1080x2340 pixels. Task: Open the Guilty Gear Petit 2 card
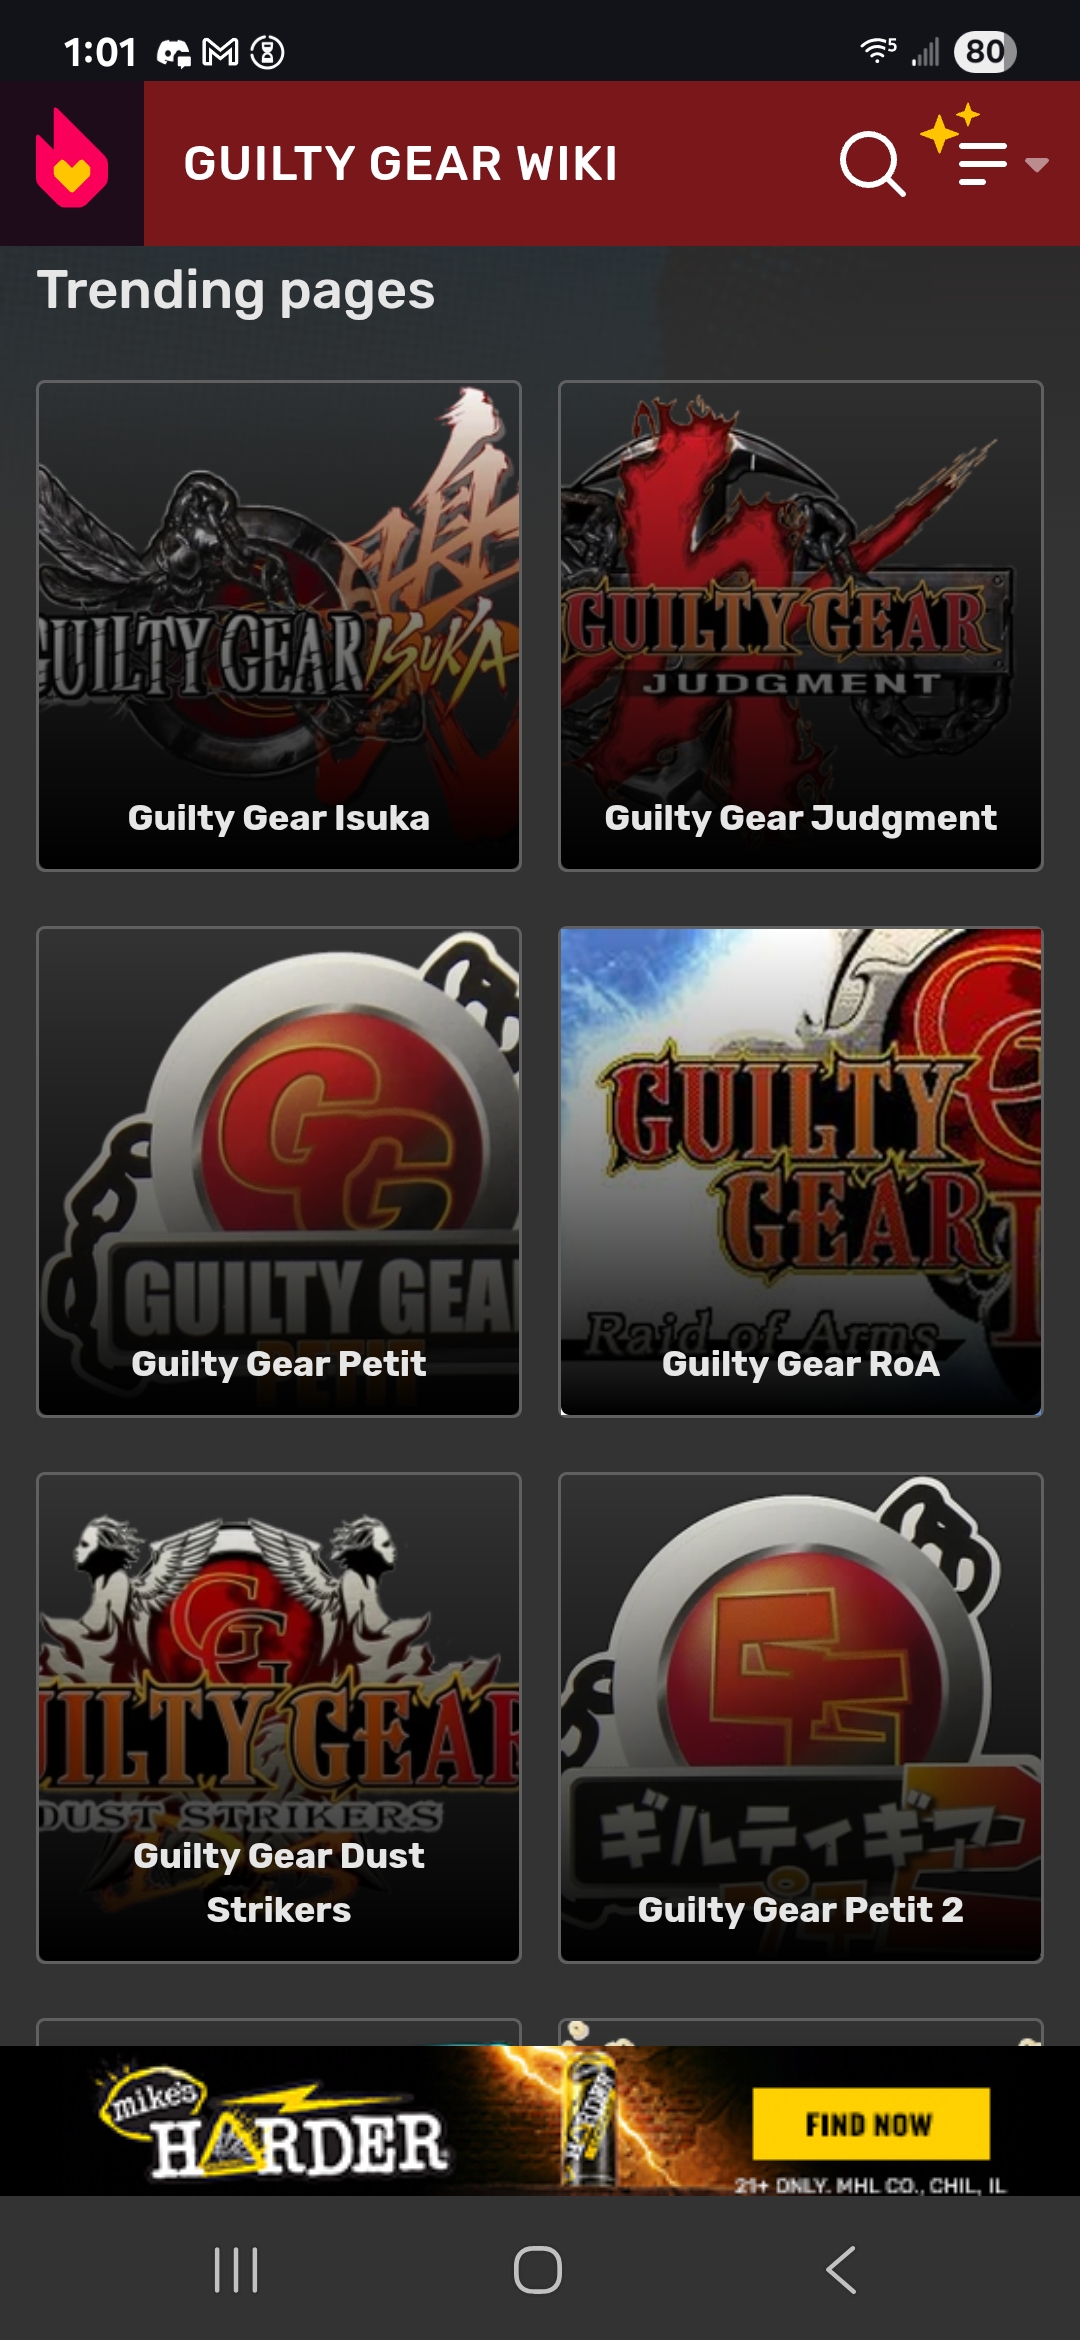[x=801, y=1718]
